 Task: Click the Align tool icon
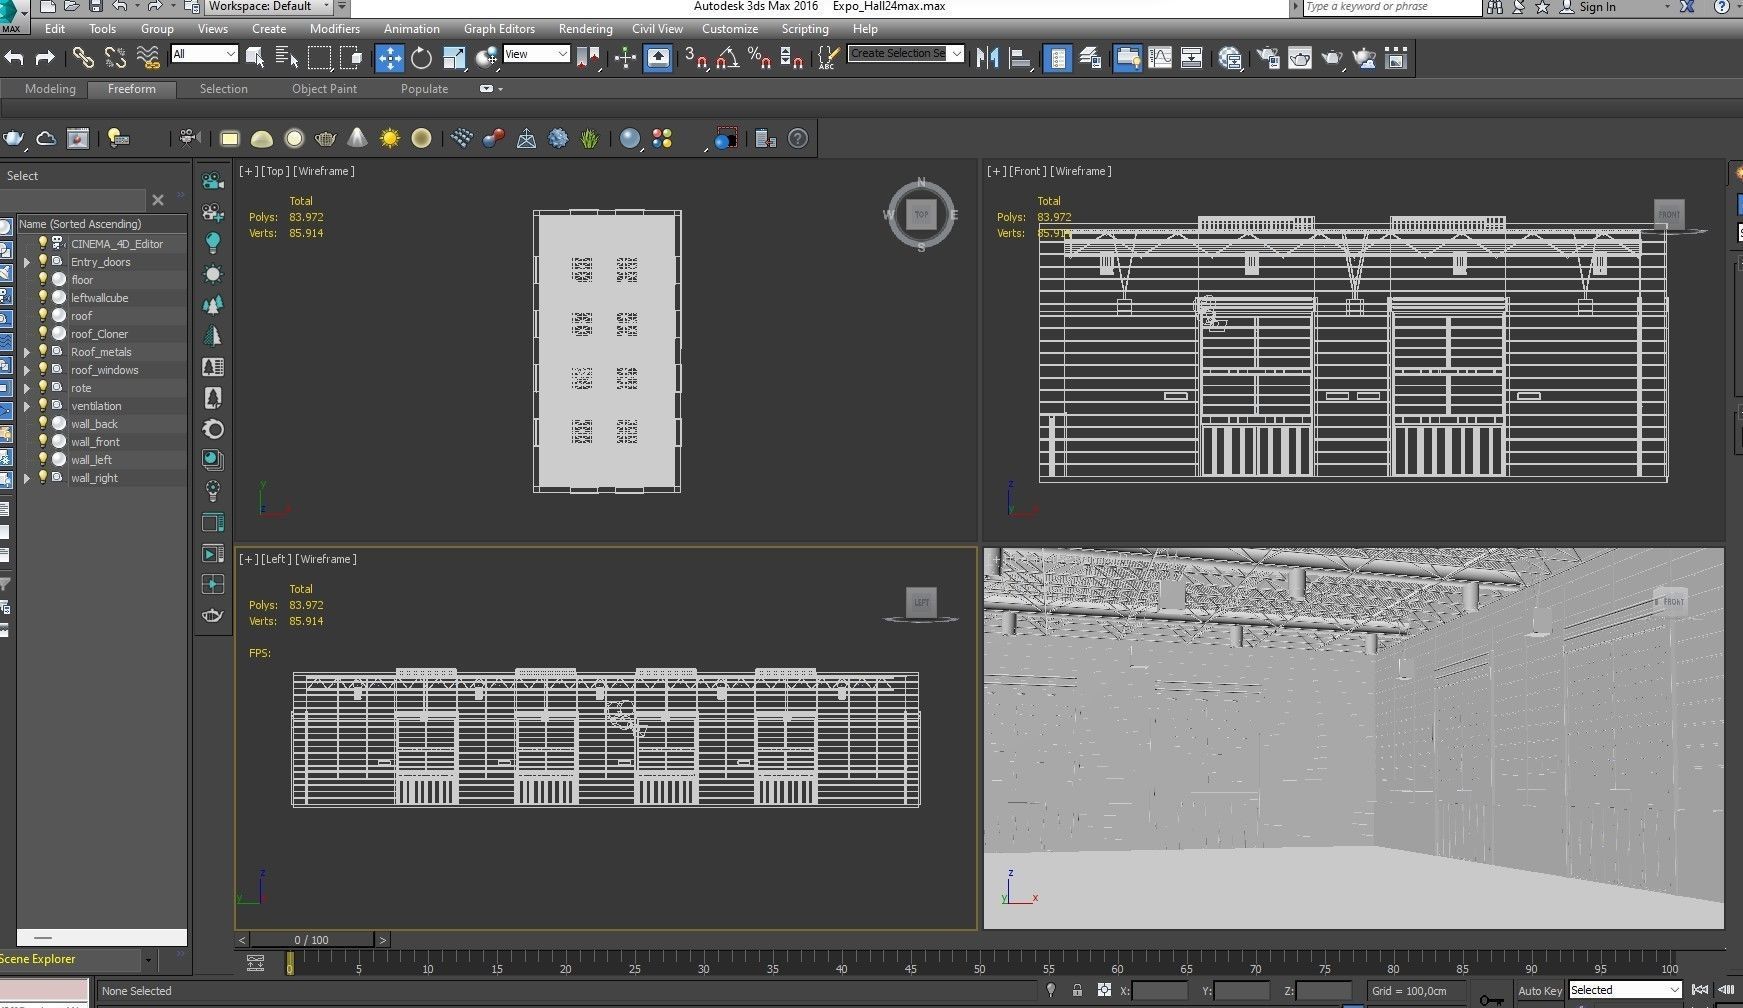click(1020, 58)
